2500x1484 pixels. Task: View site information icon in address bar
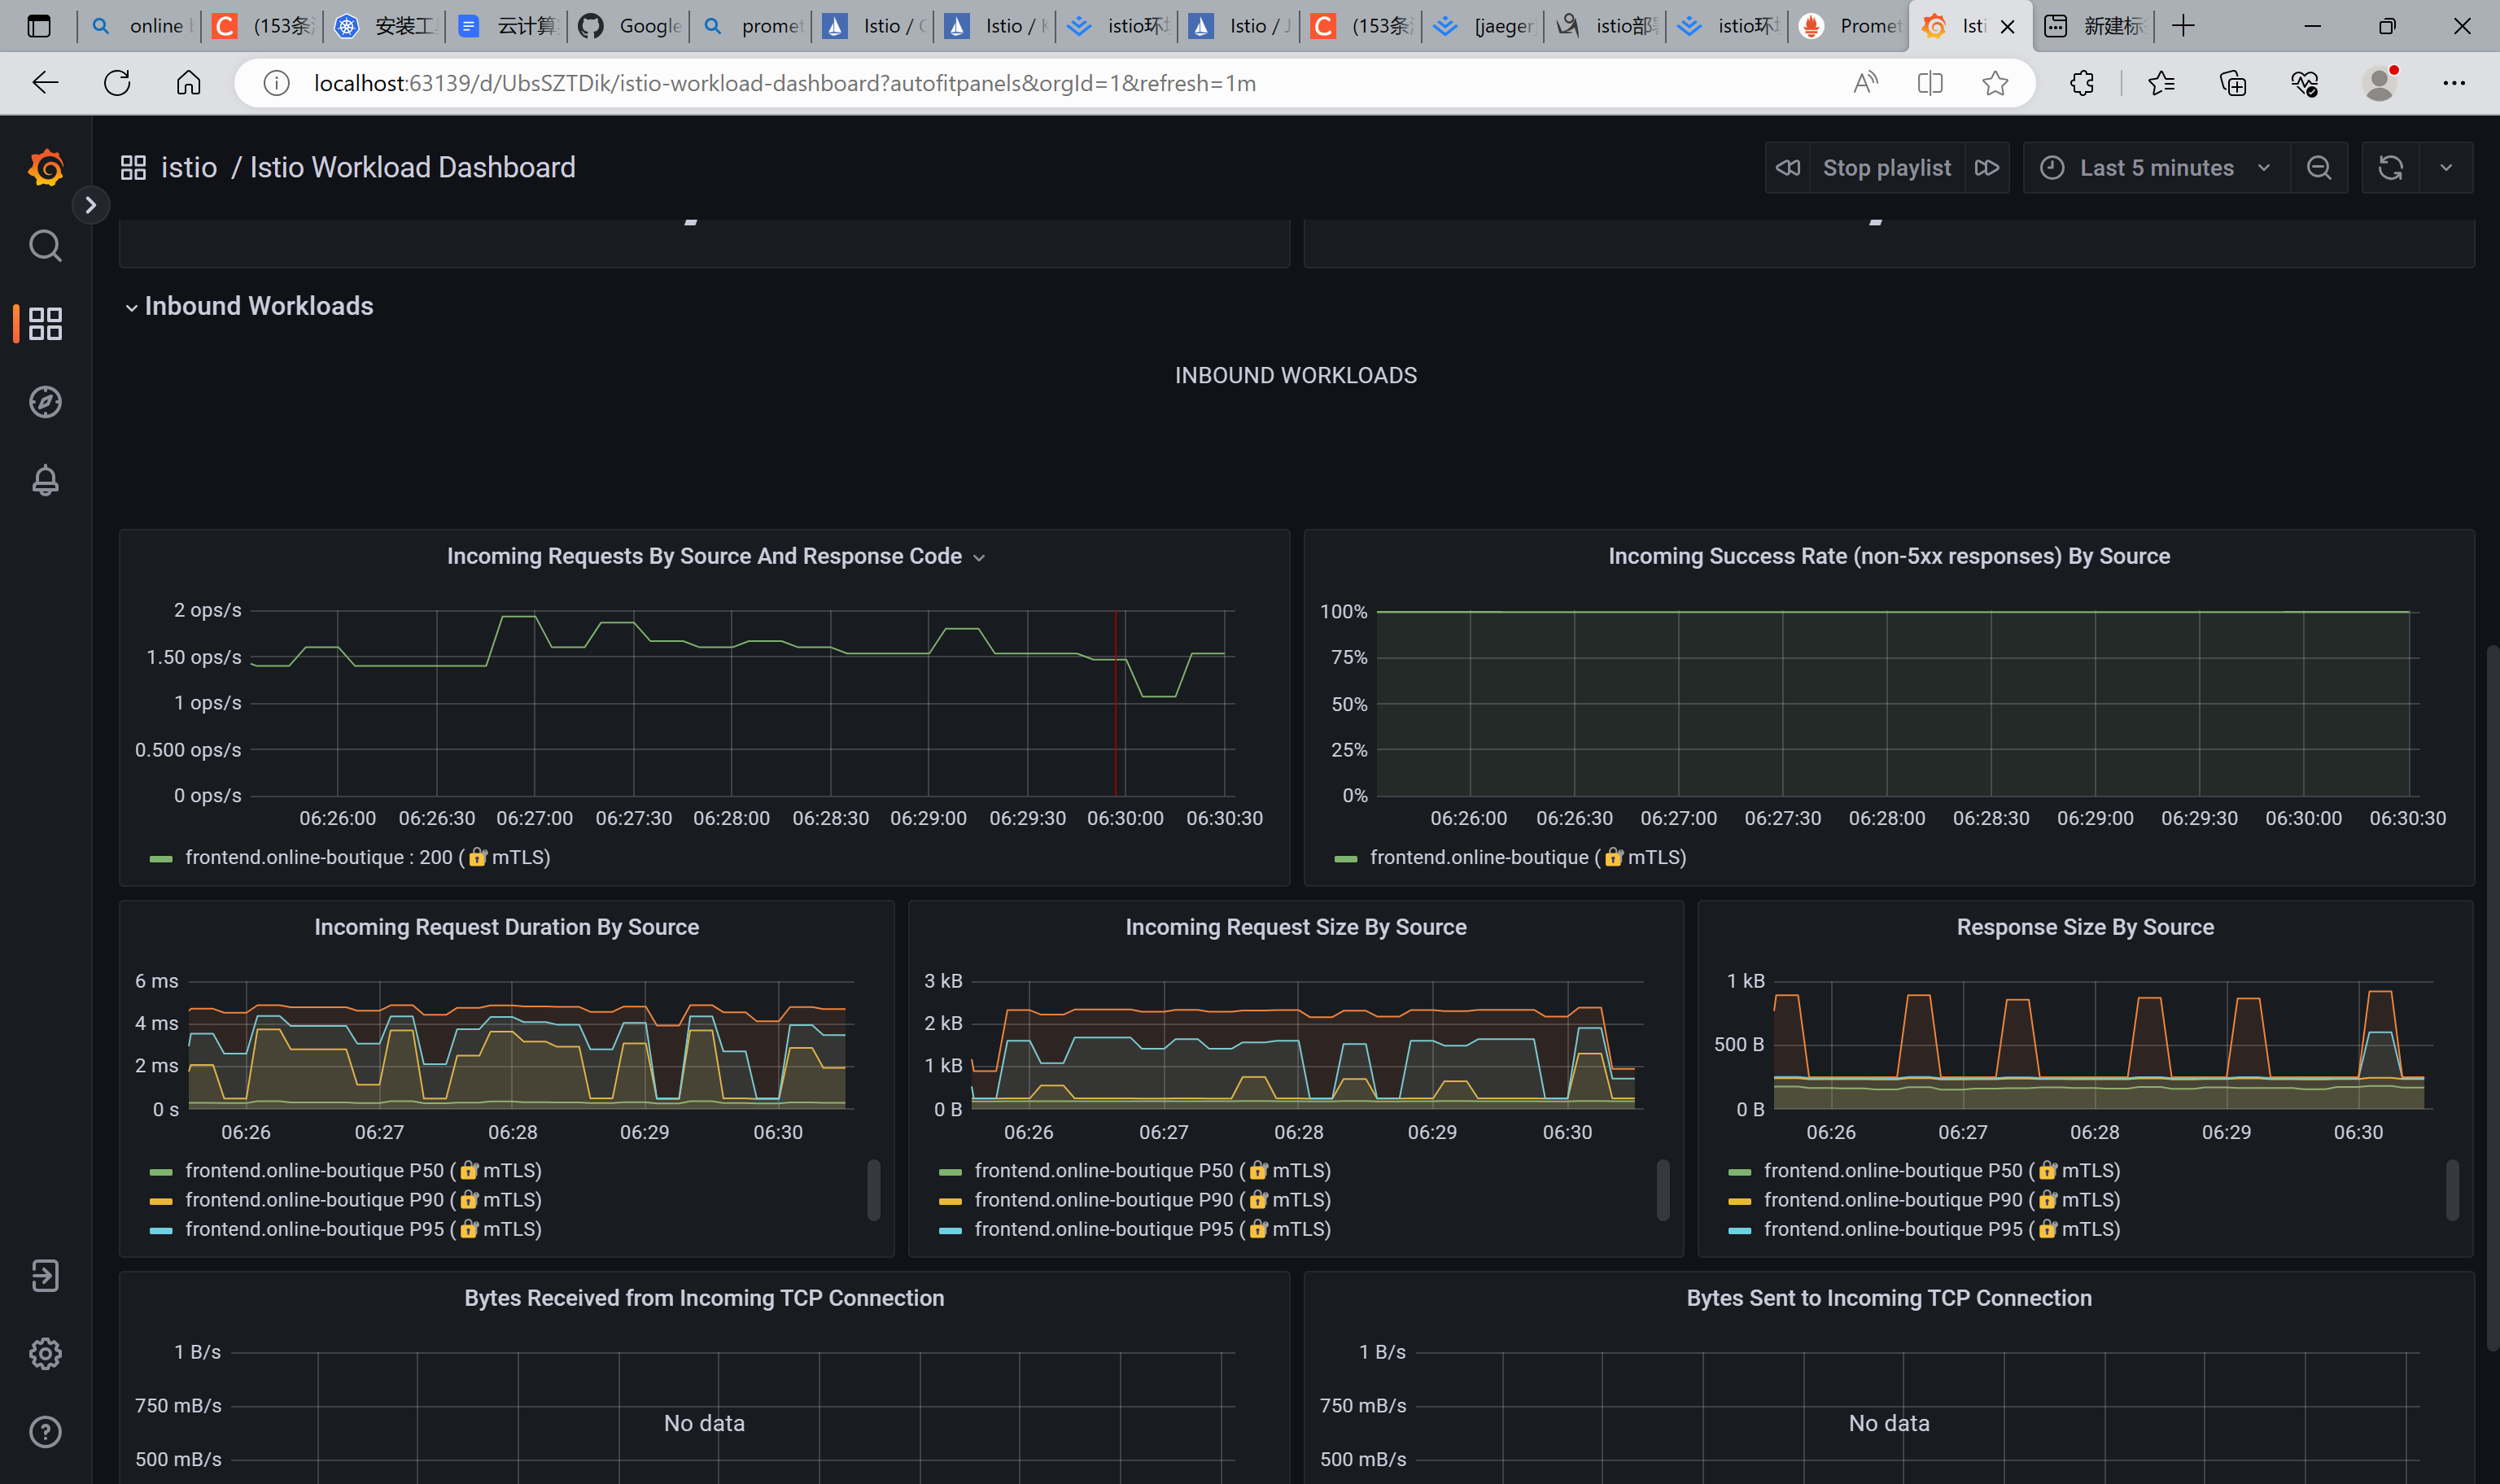pos(276,83)
